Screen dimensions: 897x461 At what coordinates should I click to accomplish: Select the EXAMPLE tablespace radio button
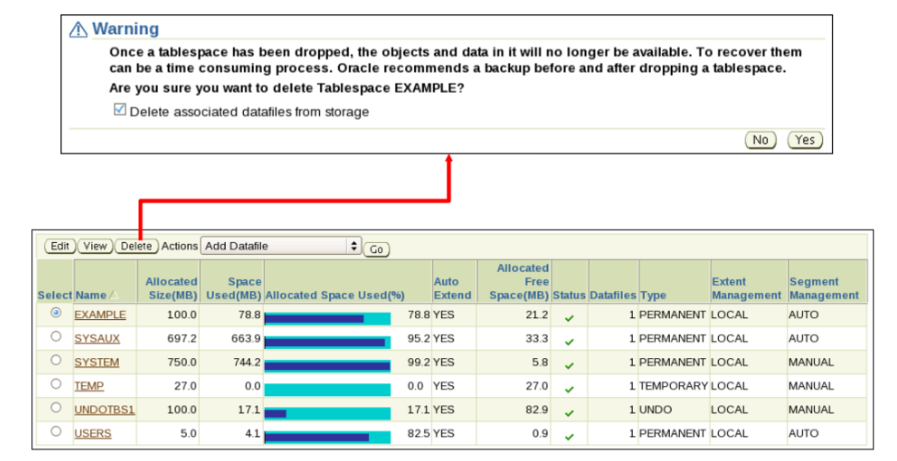pos(55,313)
